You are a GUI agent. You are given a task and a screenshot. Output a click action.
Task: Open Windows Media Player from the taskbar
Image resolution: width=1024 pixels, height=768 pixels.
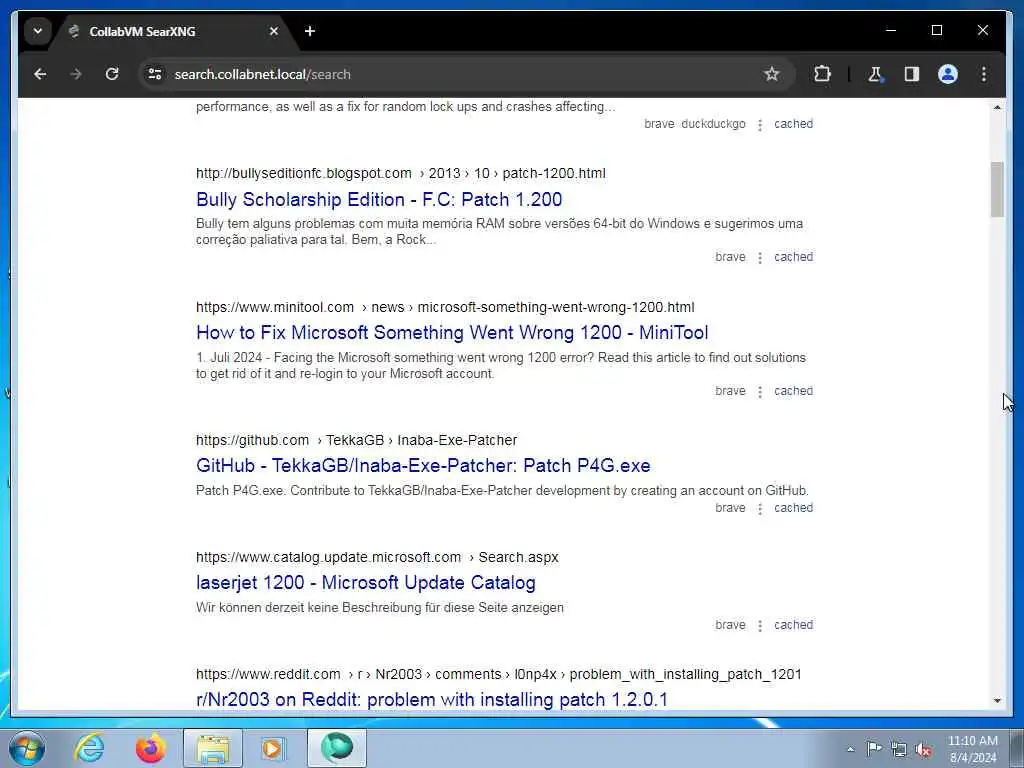click(x=273, y=748)
